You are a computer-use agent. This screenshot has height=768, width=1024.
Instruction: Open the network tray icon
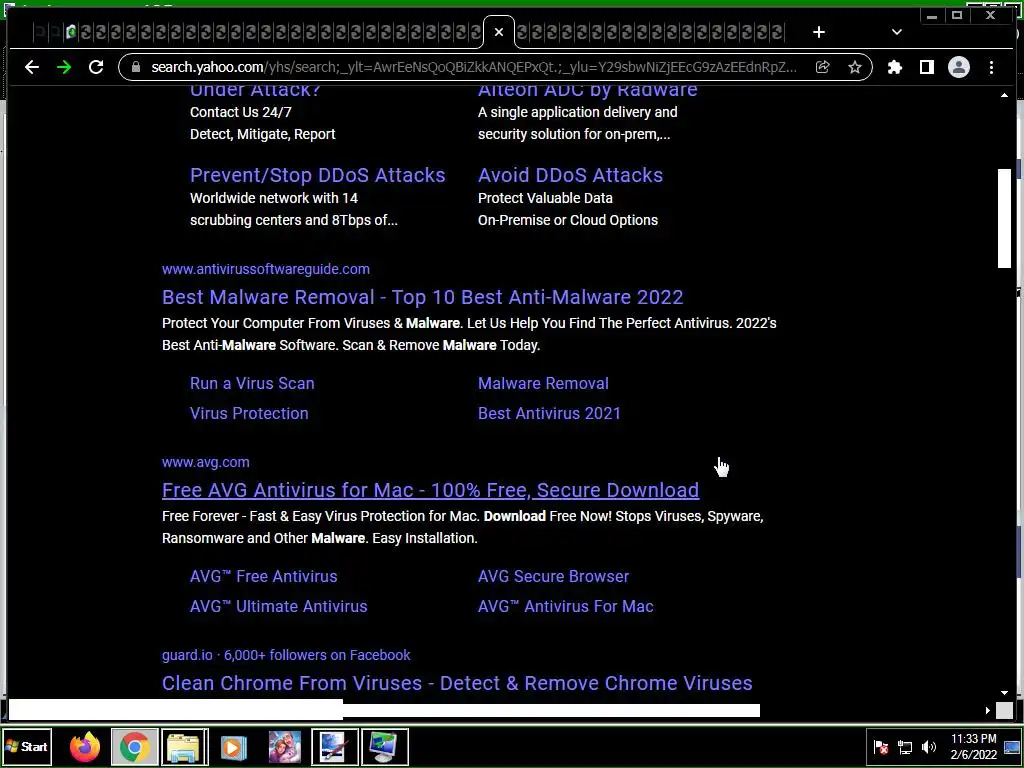click(905, 747)
